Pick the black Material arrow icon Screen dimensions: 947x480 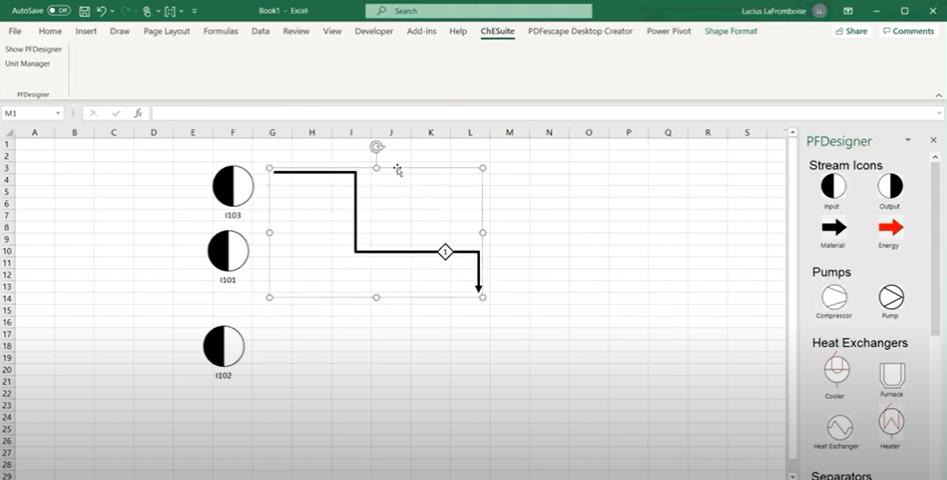coord(834,228)
